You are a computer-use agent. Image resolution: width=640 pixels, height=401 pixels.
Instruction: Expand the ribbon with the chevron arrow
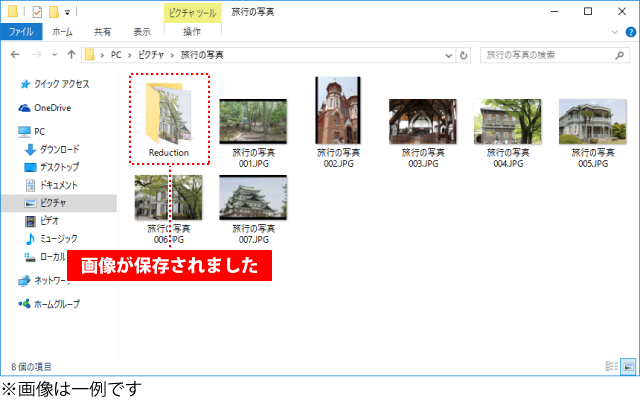tap(615, 32)
